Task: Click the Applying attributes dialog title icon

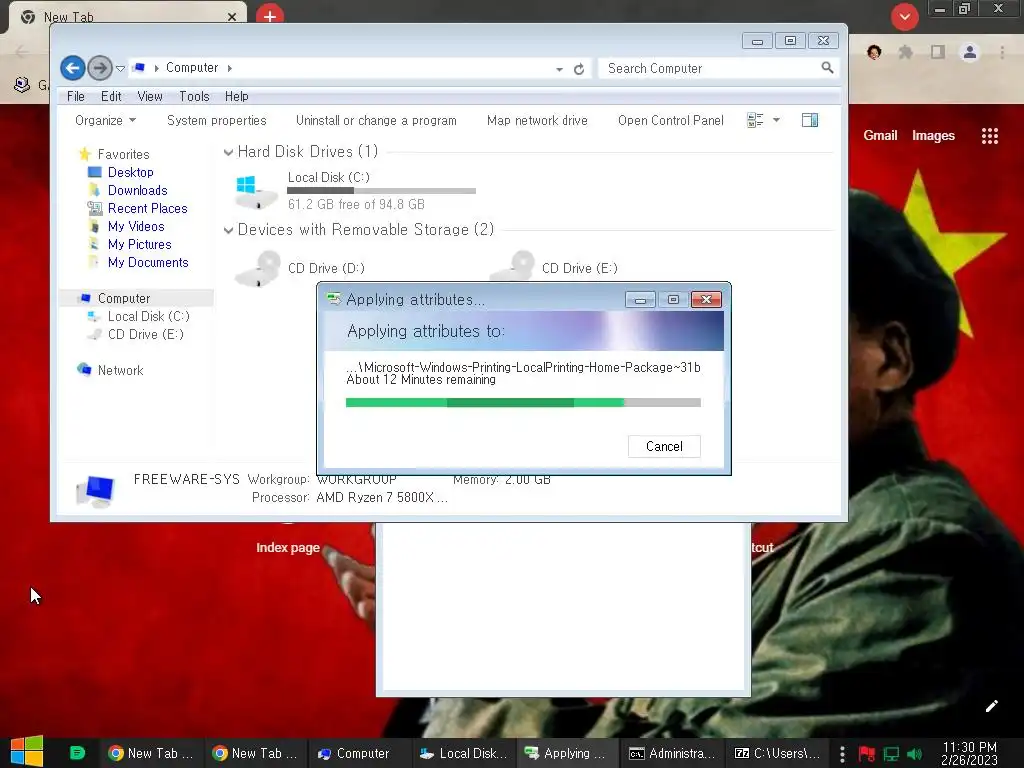Action: [334, 299]
